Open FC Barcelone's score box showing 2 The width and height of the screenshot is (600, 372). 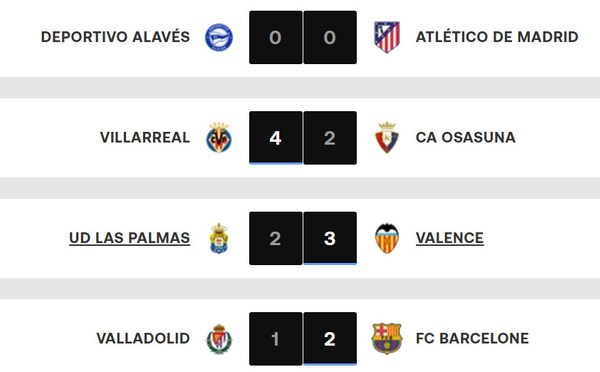tap(330, 339)
